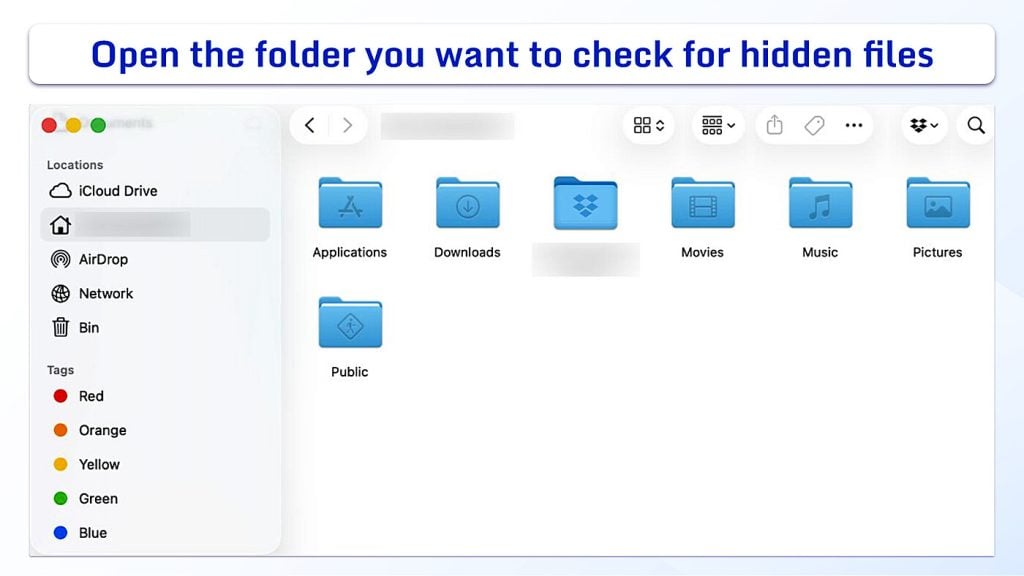Viewport: 1024px width, 576px height.
Task: Click the Music folder label
Action: [x=820, y=252]
